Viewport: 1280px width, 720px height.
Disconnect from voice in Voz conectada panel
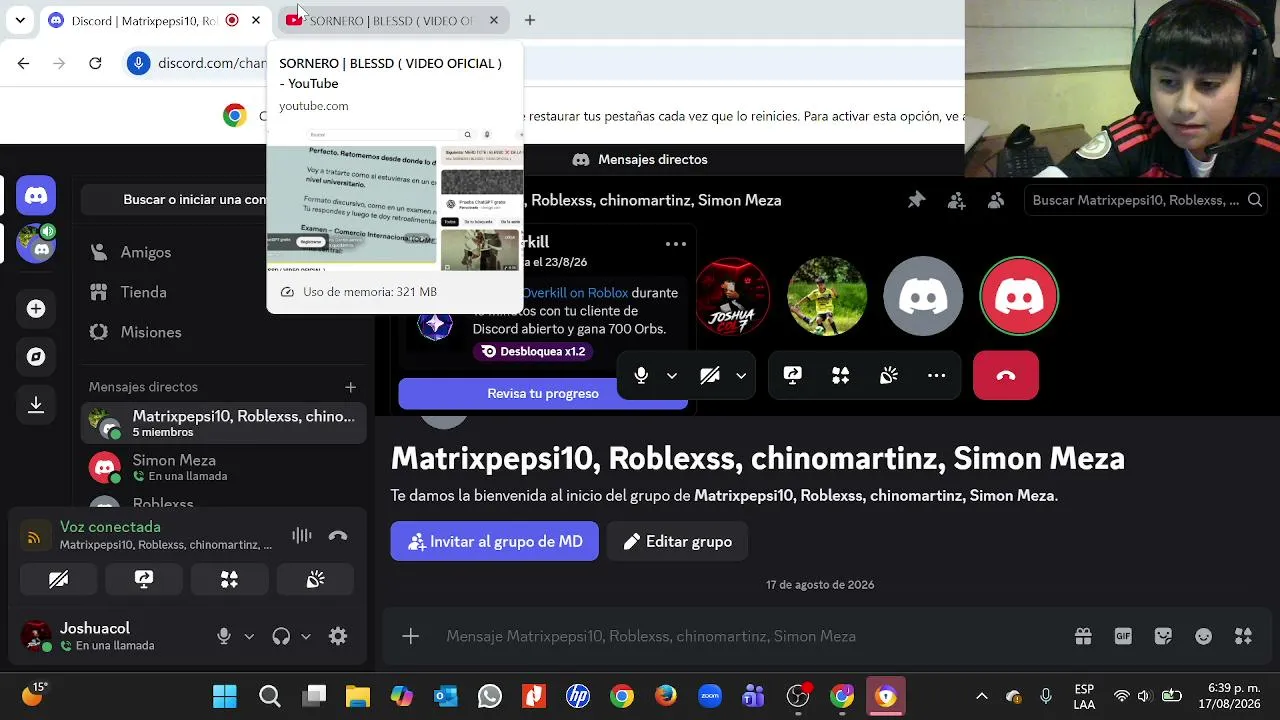tap(338, 536)
